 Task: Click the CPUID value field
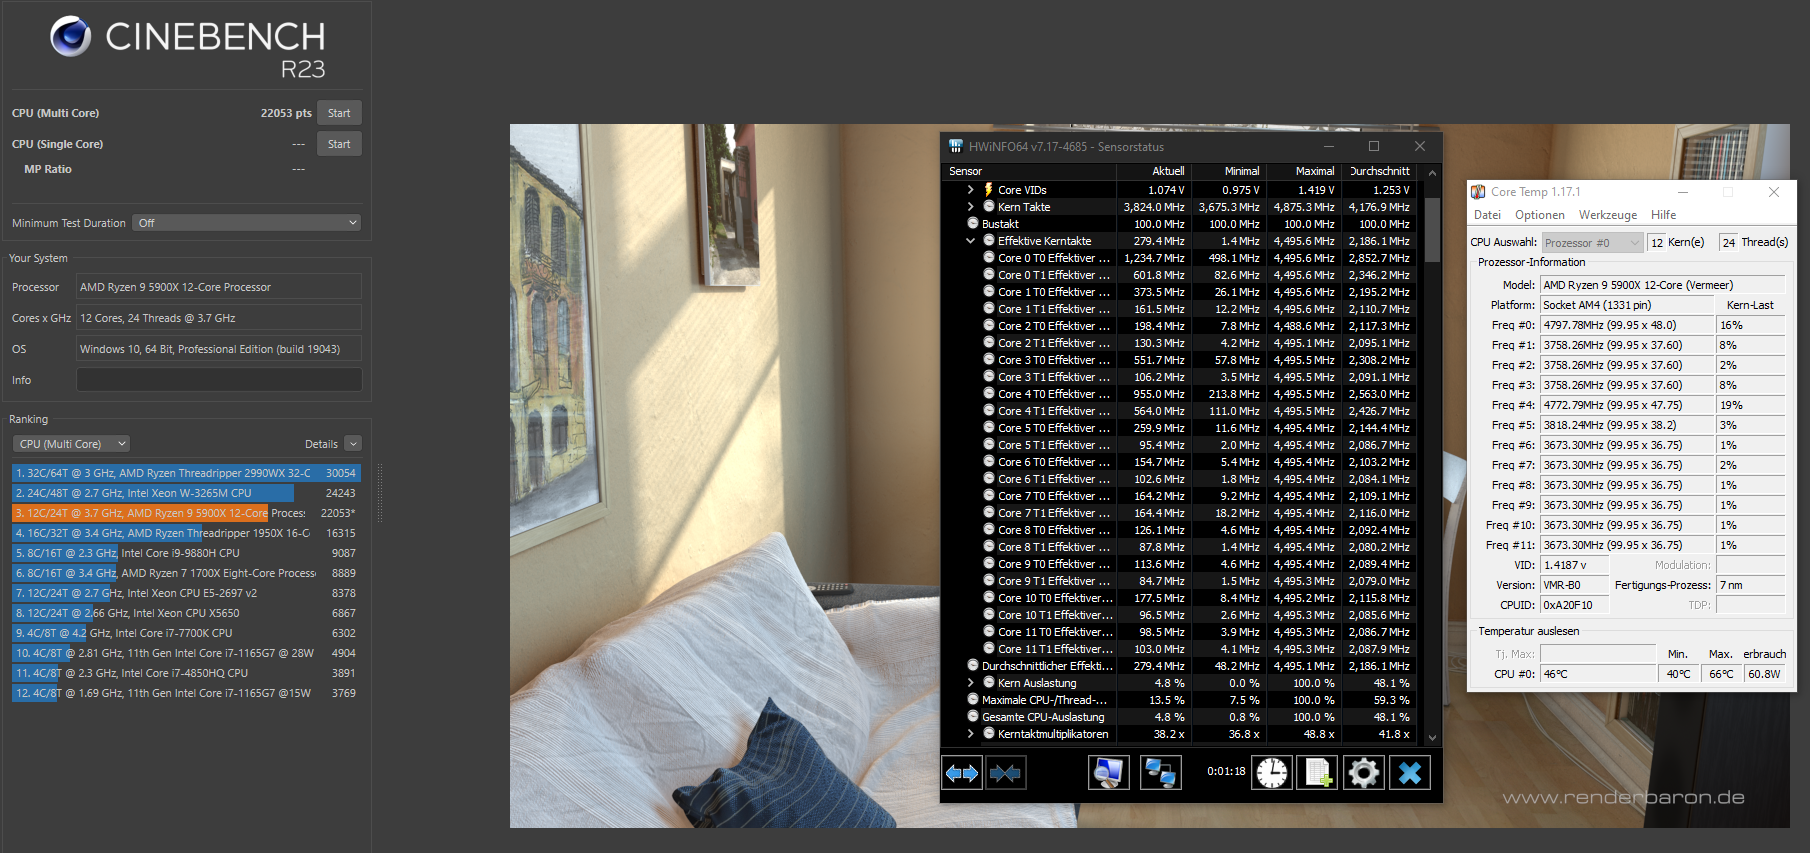(1574, 605)
